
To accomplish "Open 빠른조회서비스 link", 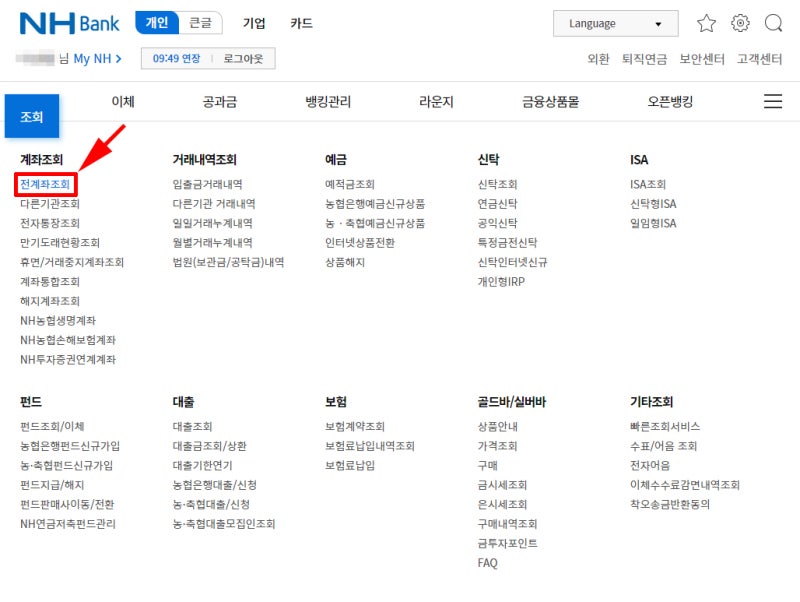I will [665, 427].
